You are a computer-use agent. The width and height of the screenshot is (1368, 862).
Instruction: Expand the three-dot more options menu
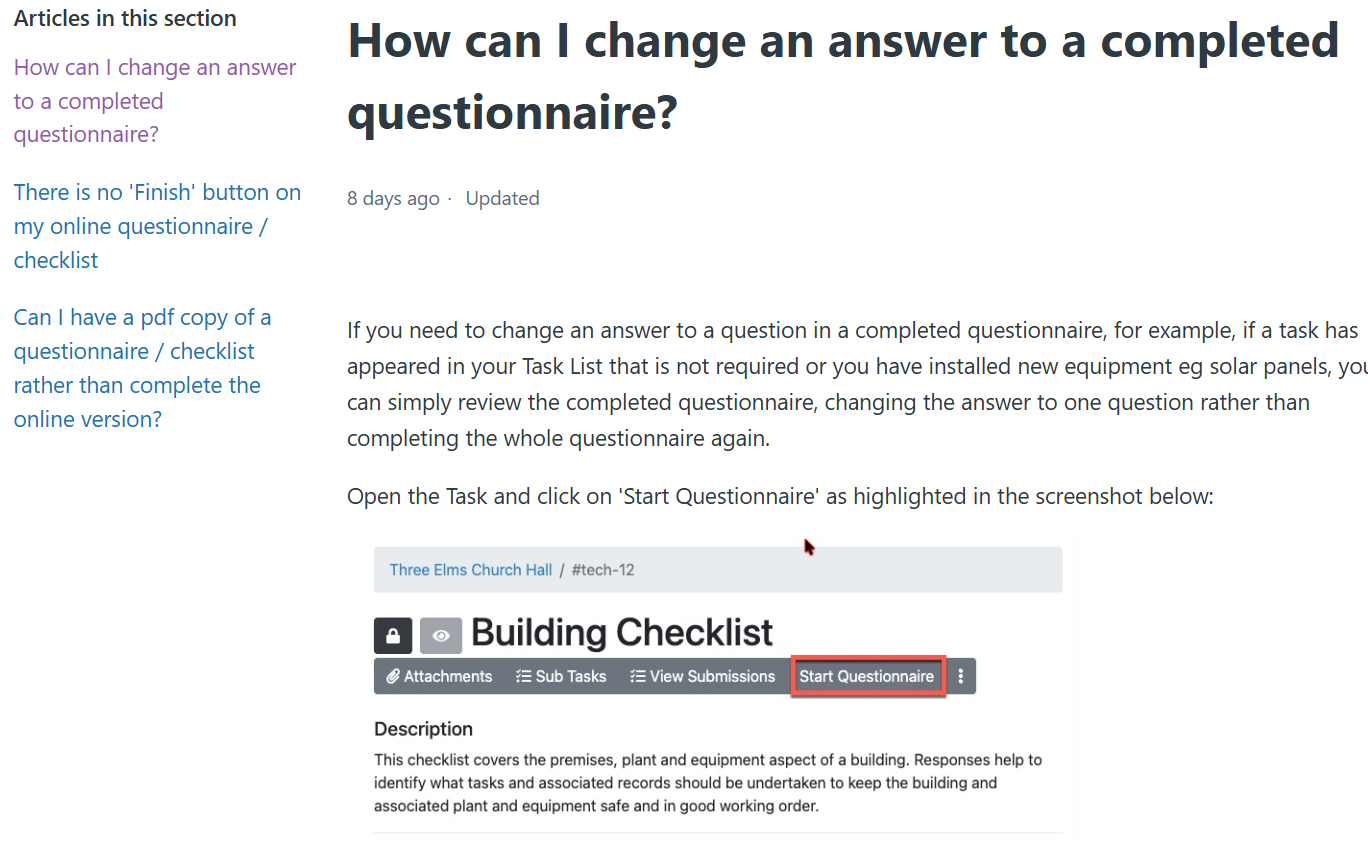pos(961,676)
